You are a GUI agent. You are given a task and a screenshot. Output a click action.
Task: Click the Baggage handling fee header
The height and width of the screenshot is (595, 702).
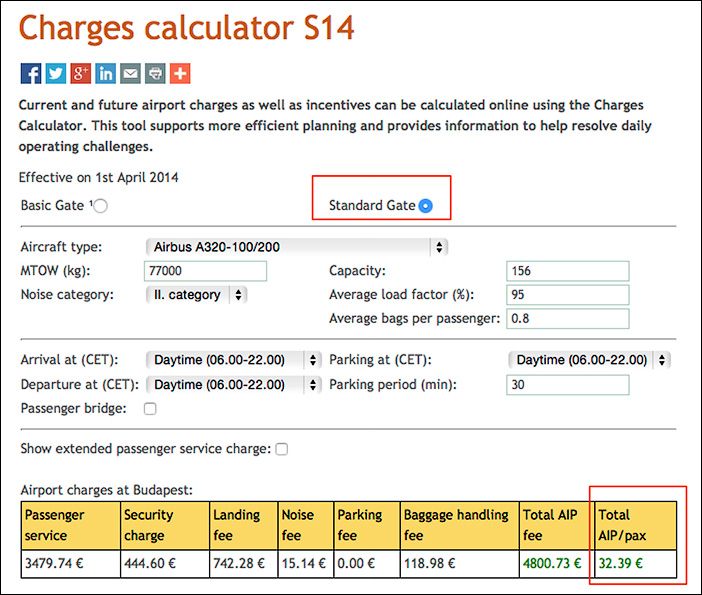click(x=460, y=526)
